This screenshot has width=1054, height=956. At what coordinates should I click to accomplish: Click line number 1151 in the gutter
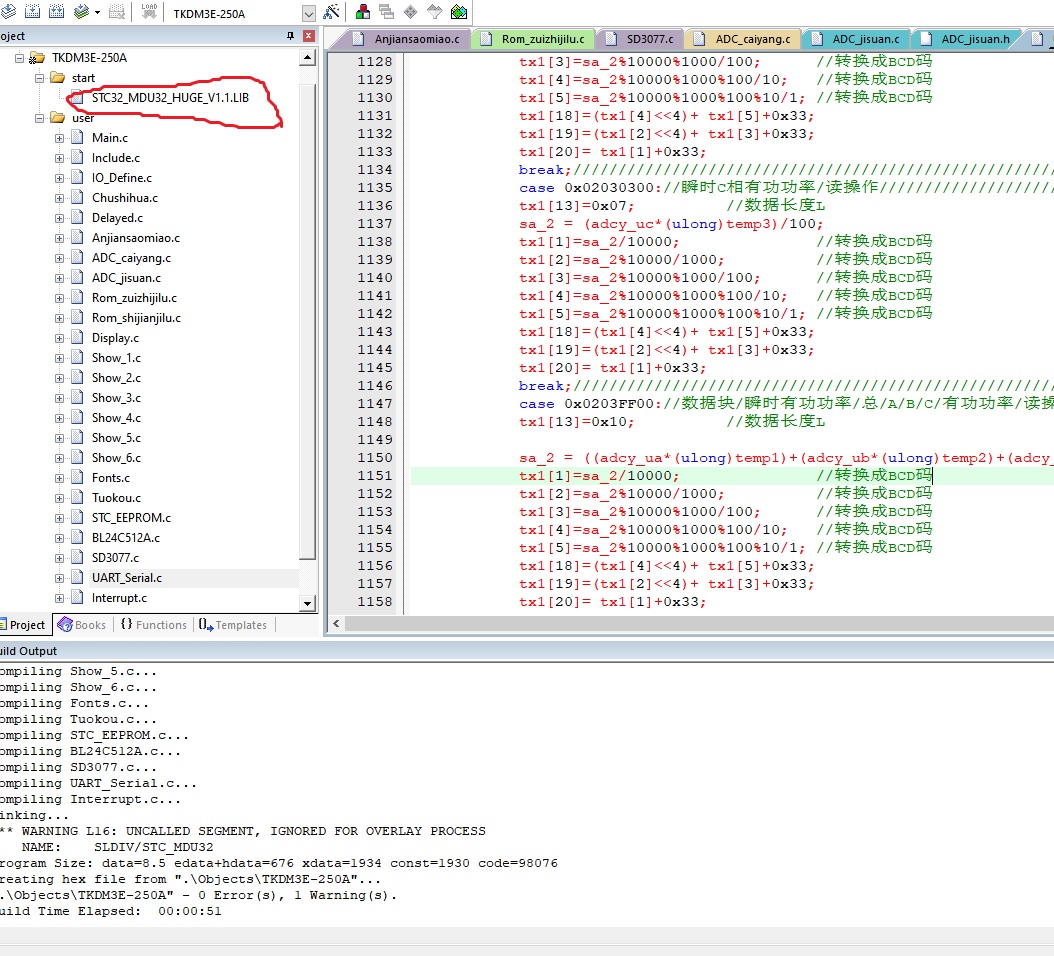pos(374,475)
